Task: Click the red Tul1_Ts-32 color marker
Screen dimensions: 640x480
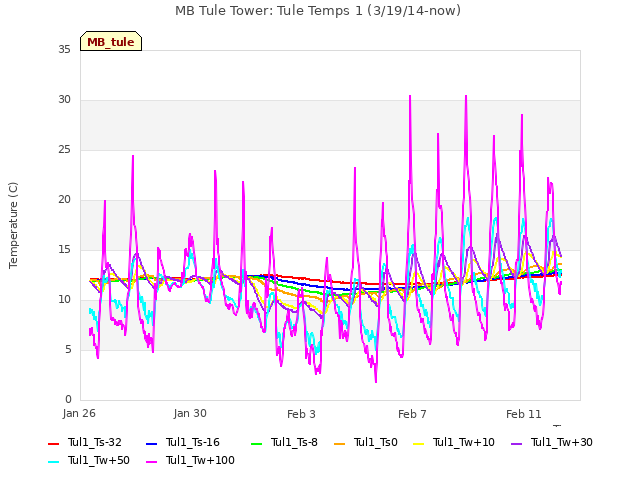Action: coord(53,444)
